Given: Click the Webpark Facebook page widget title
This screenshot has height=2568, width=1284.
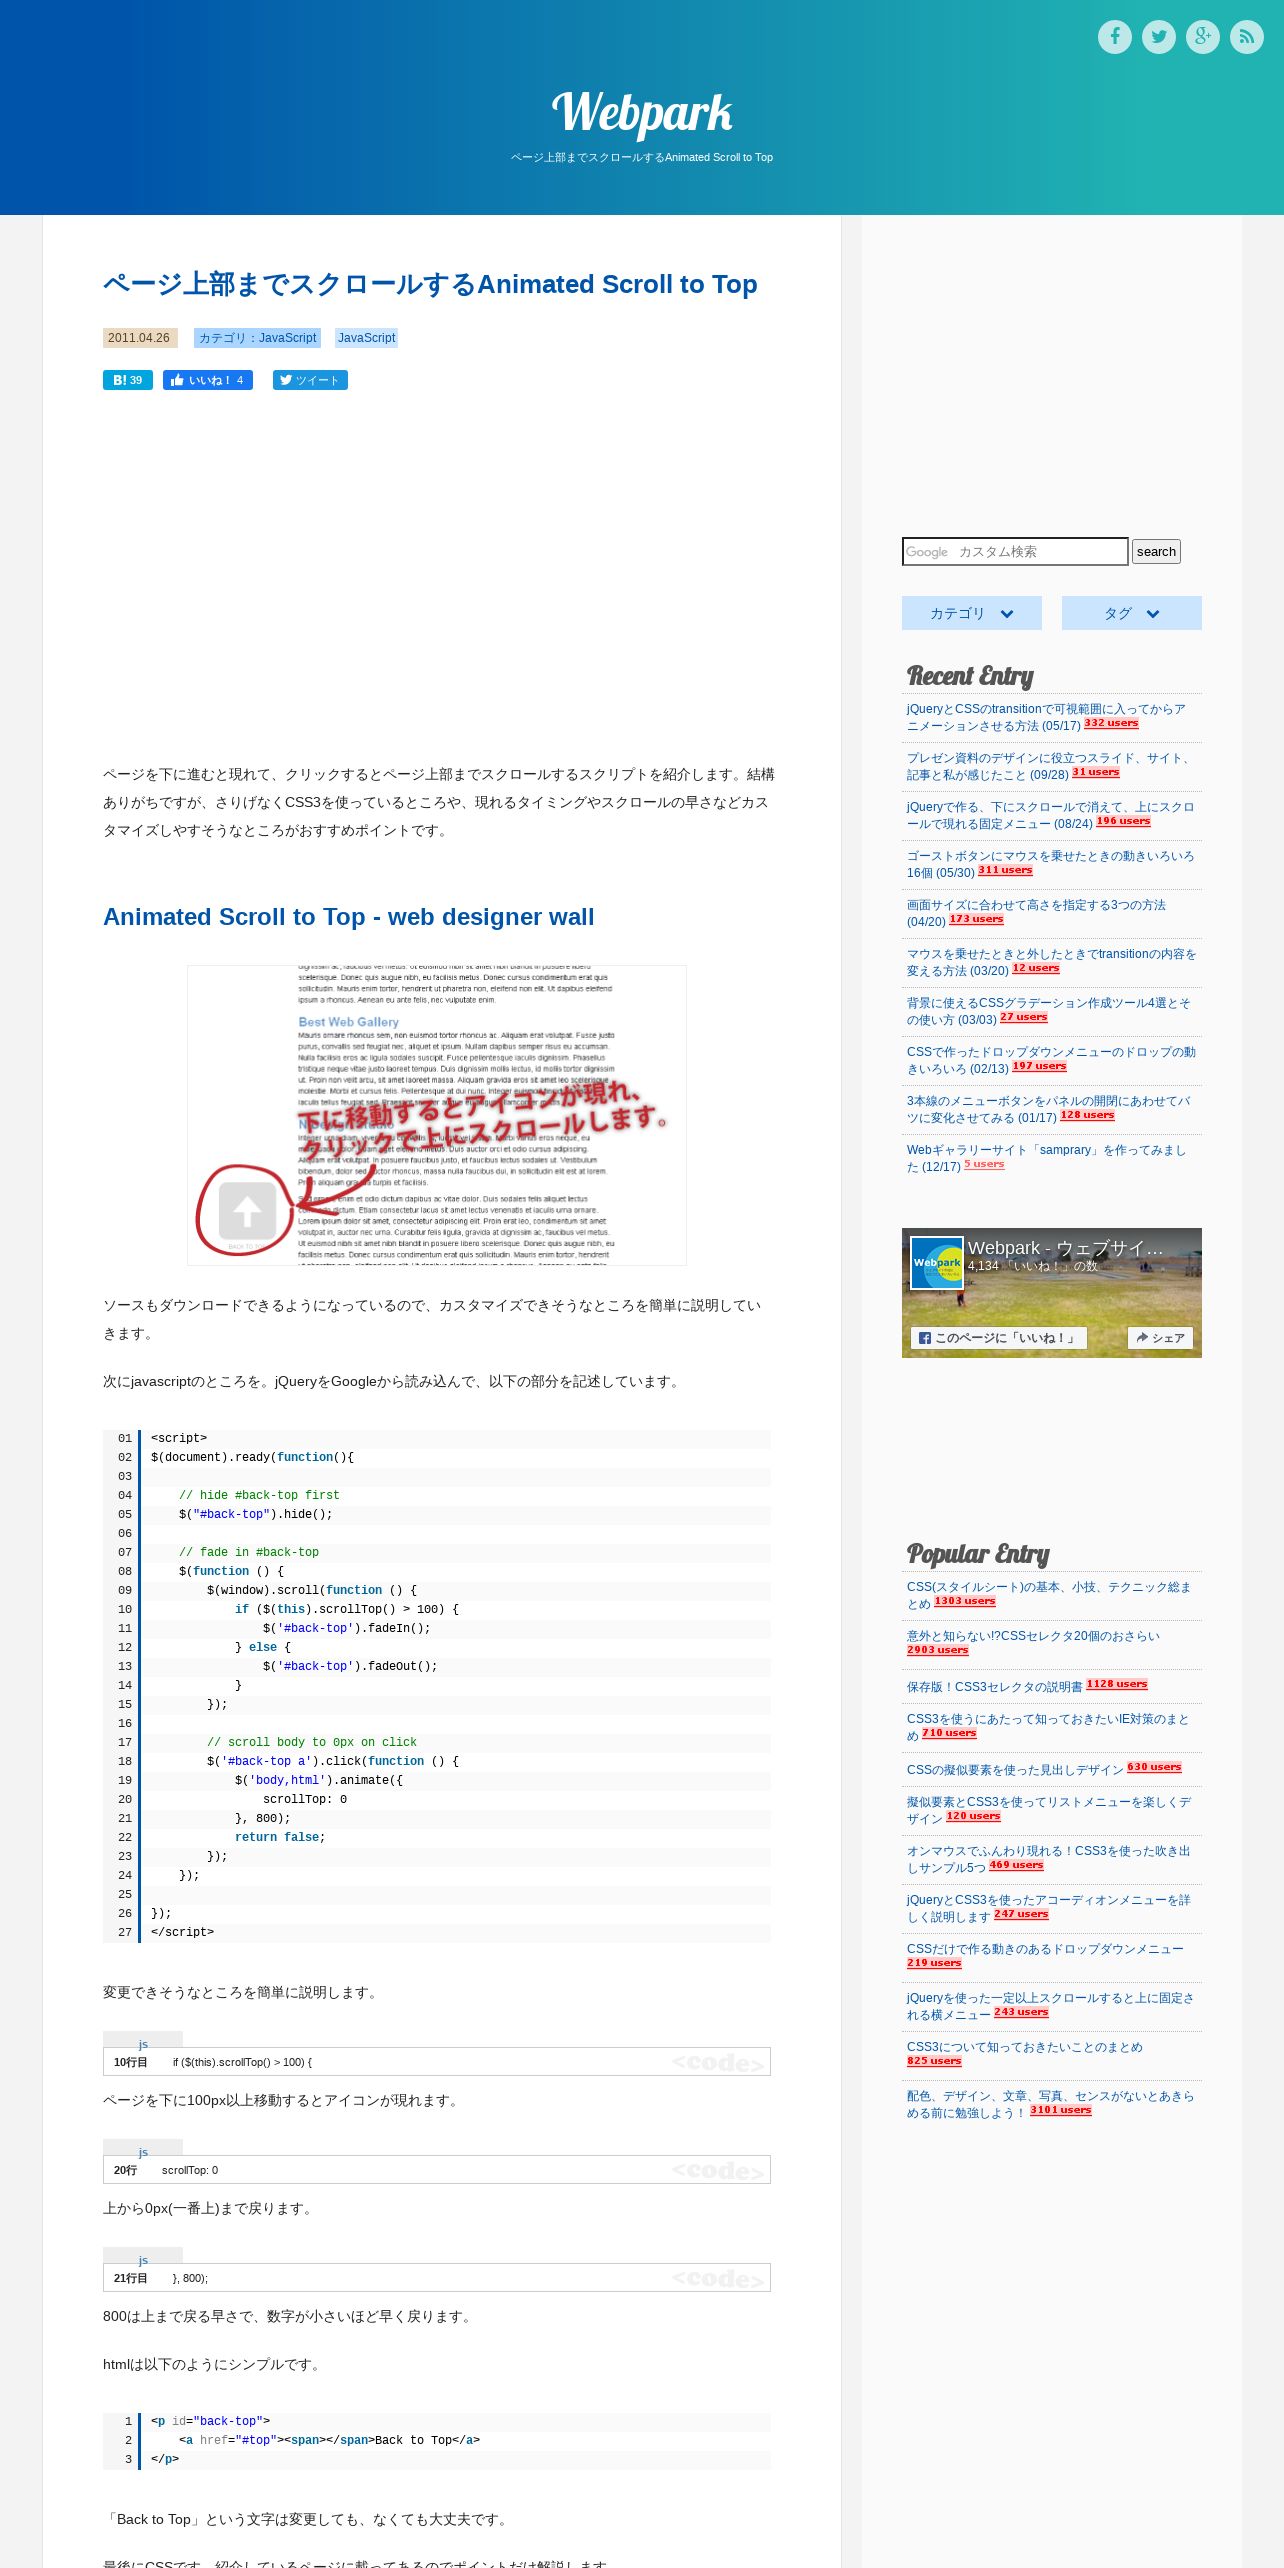Looking at the screenshot, I should (x=1065, y=1248).
